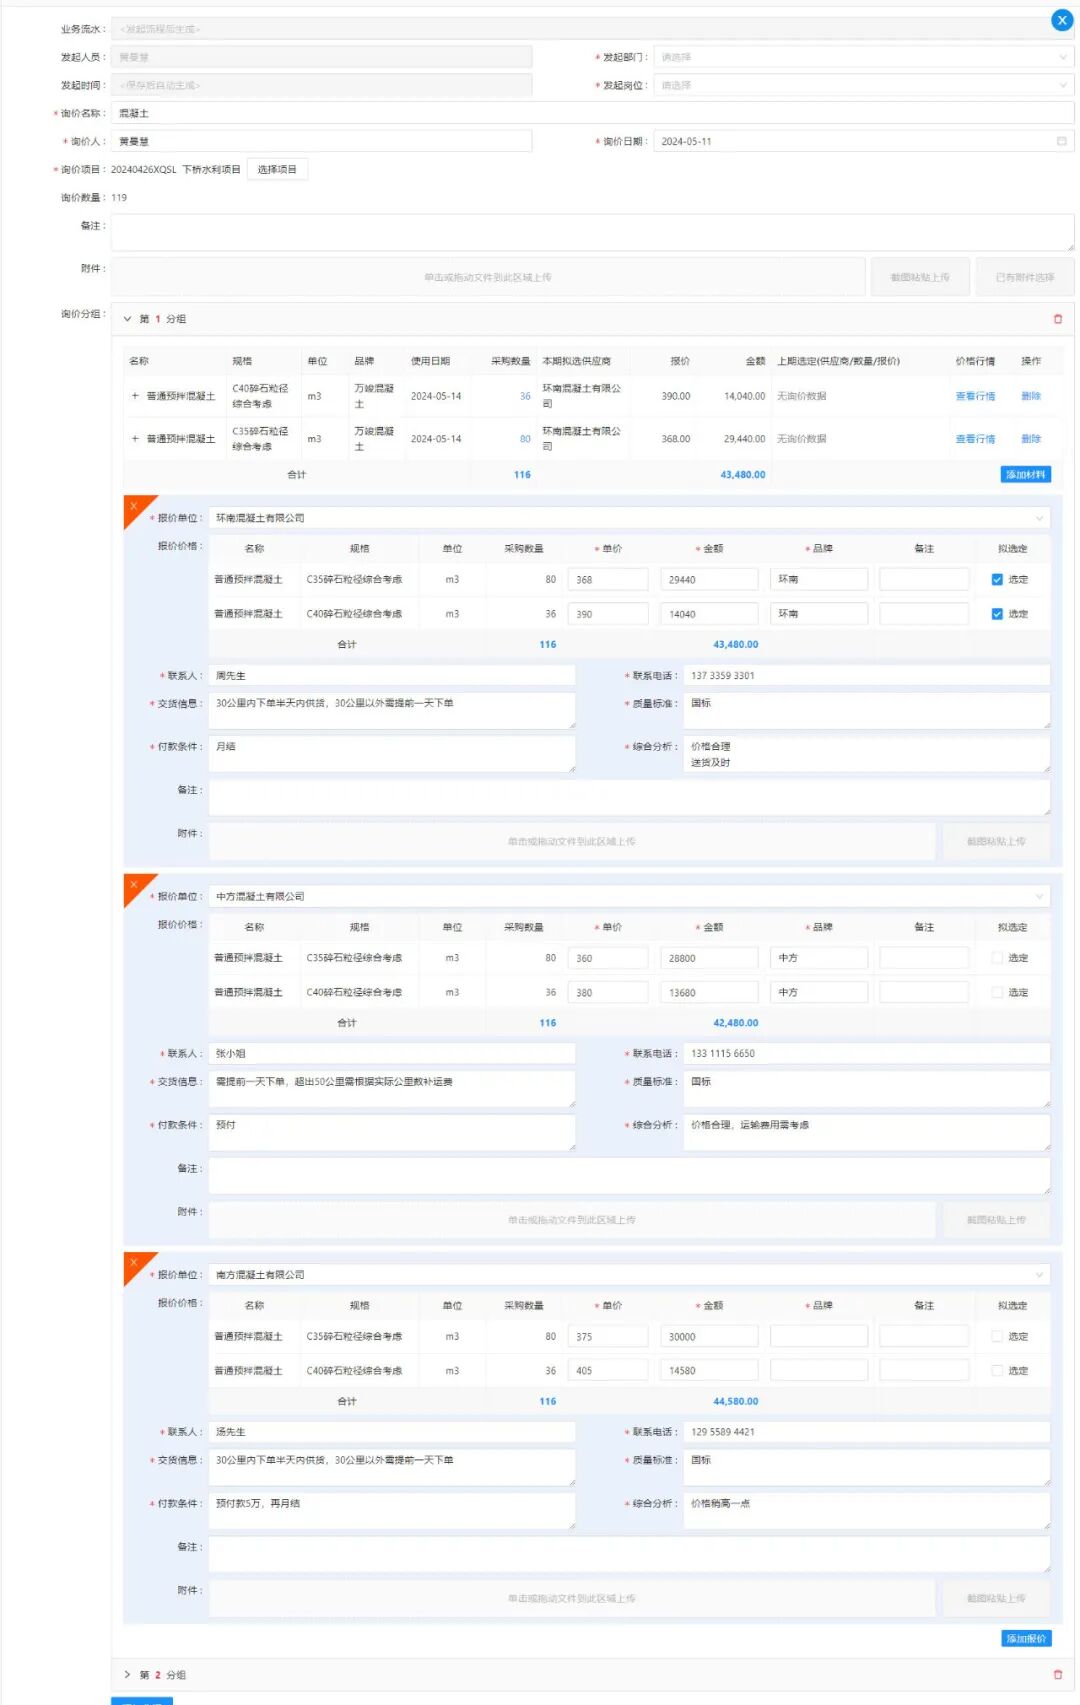Screen dimensions: 1080x1705
Task: Click 查看行情 link for the C40 concrete row
Action: point(975,396)
